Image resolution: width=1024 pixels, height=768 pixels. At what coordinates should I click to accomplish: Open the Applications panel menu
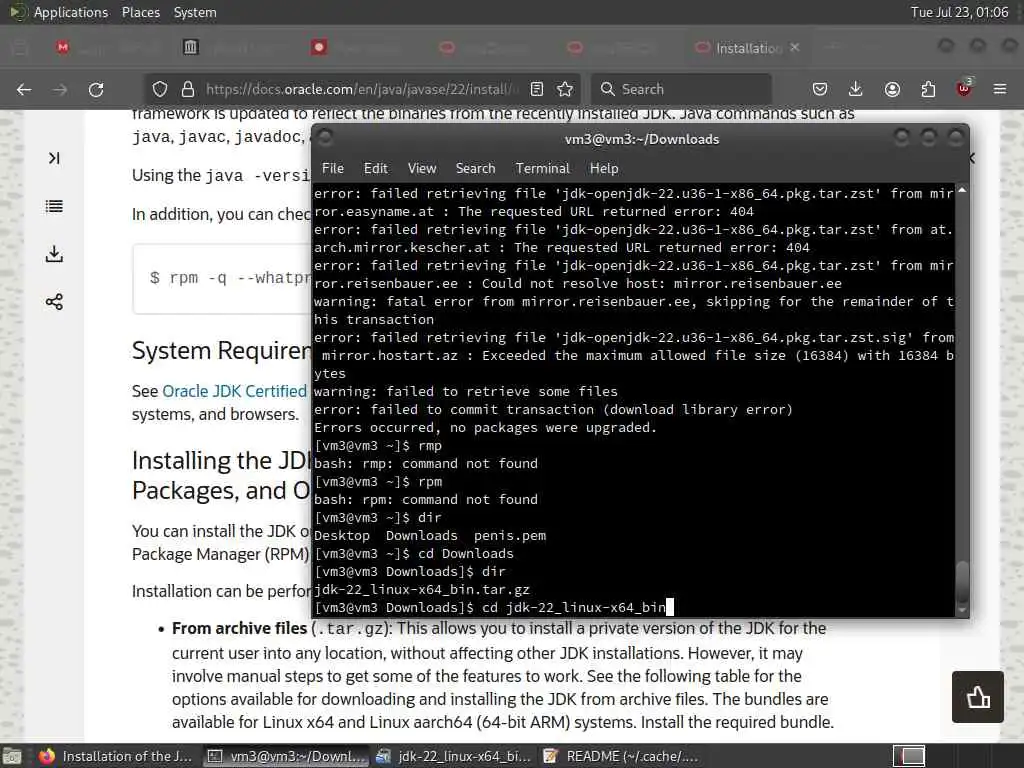tap(71, 12)
